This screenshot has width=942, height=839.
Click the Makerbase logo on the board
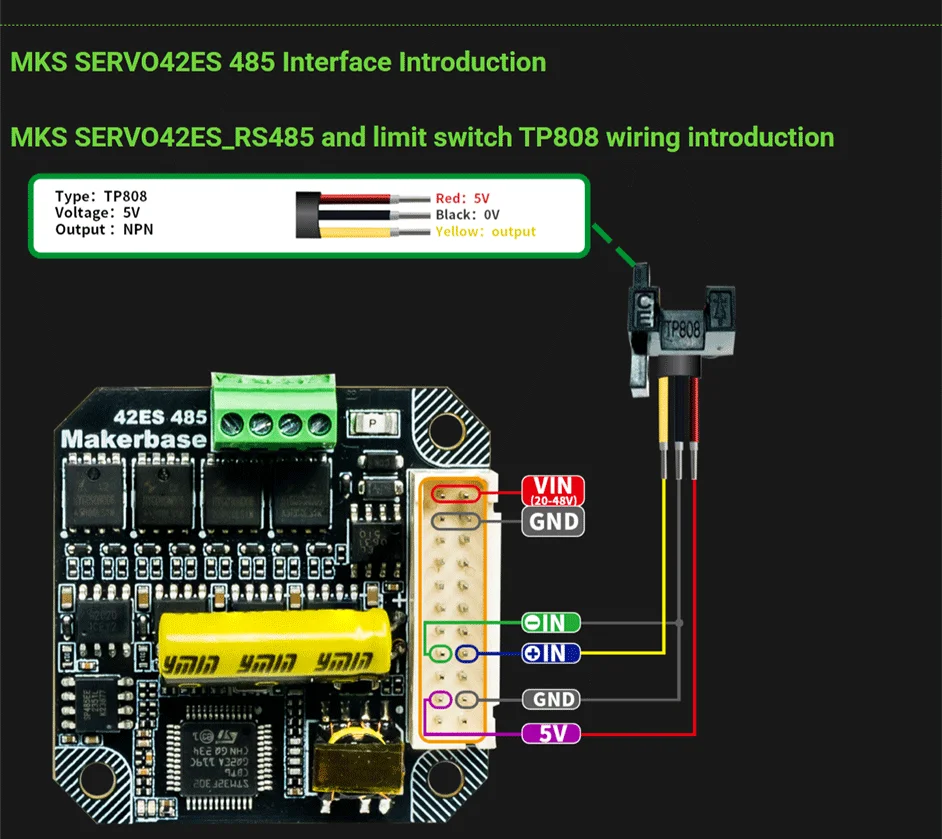[x=133, y=440]
